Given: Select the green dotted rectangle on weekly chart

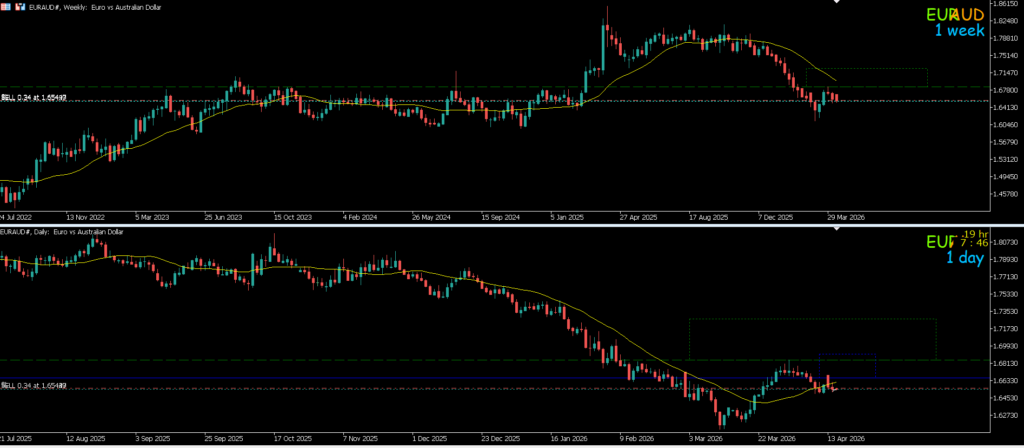Looking at the screenshot, I should pos(866,69).
